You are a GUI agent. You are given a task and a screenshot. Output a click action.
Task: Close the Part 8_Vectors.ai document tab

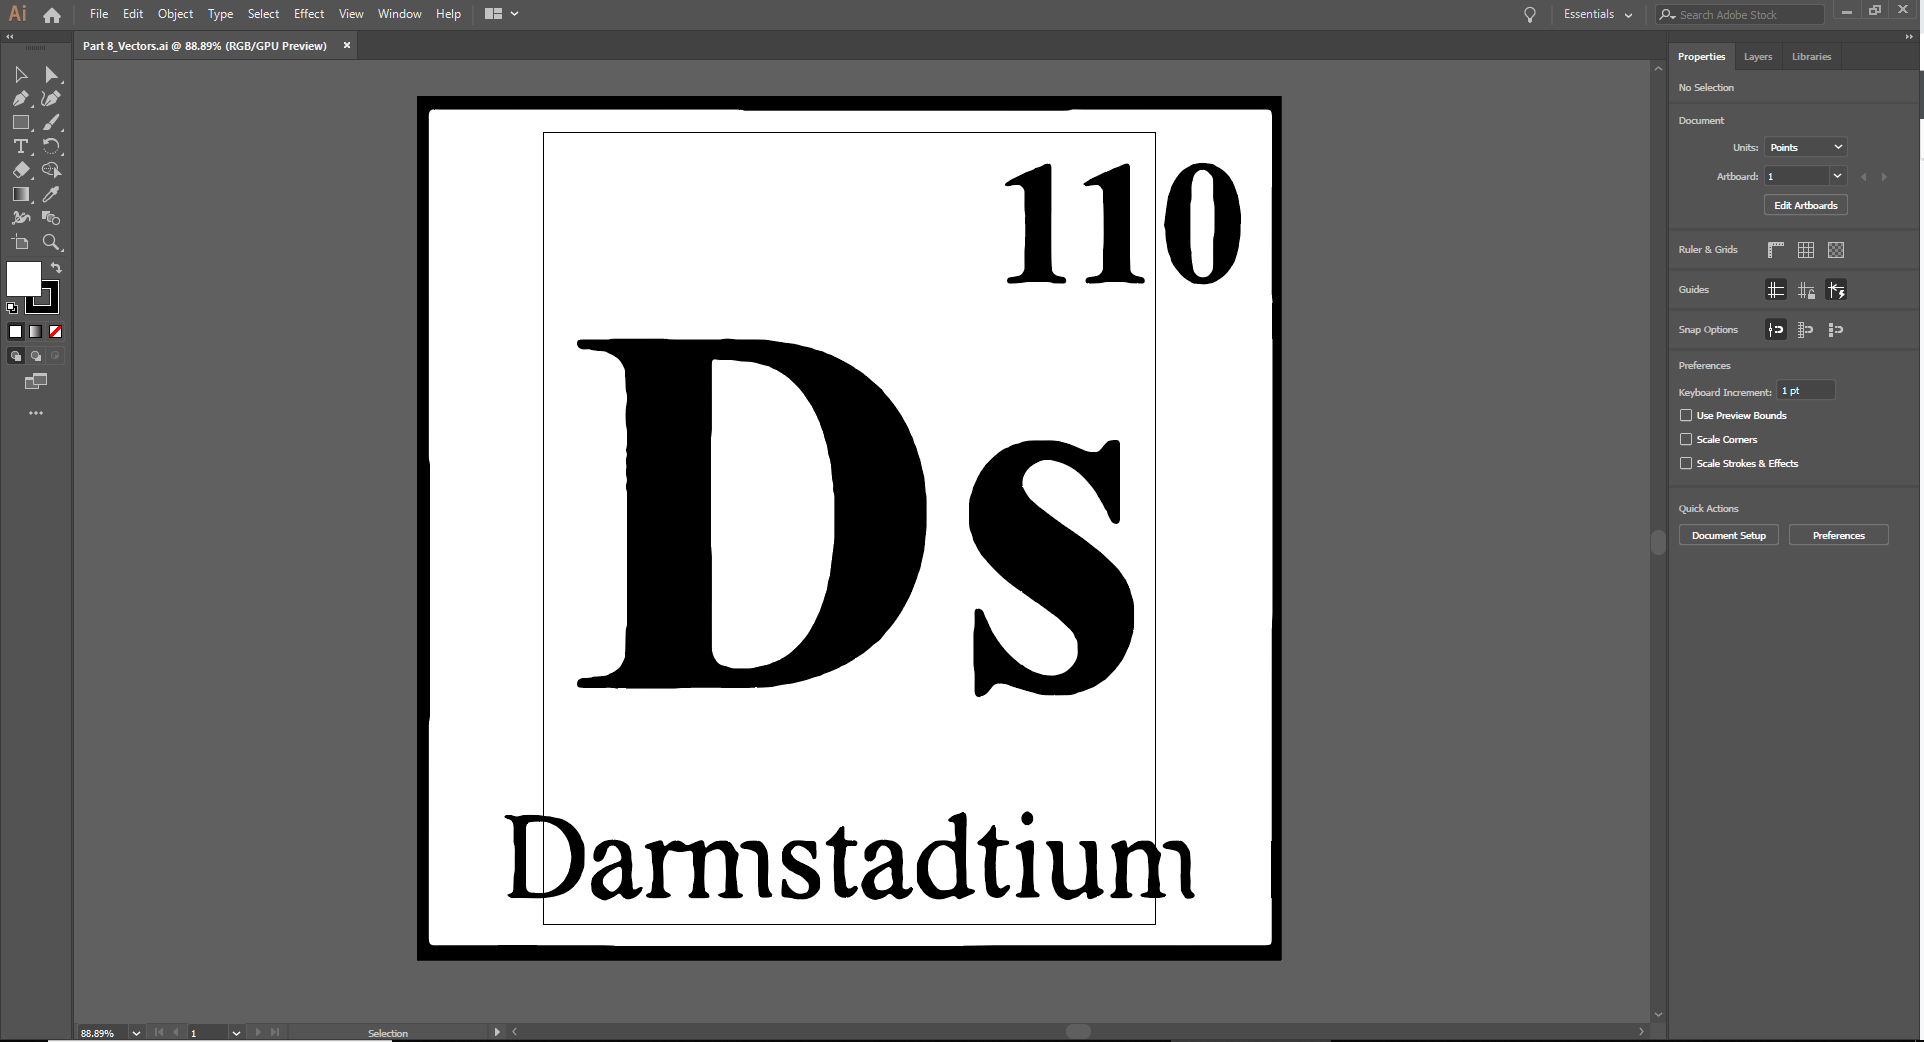pyautogui.click(x=347, y=46)
